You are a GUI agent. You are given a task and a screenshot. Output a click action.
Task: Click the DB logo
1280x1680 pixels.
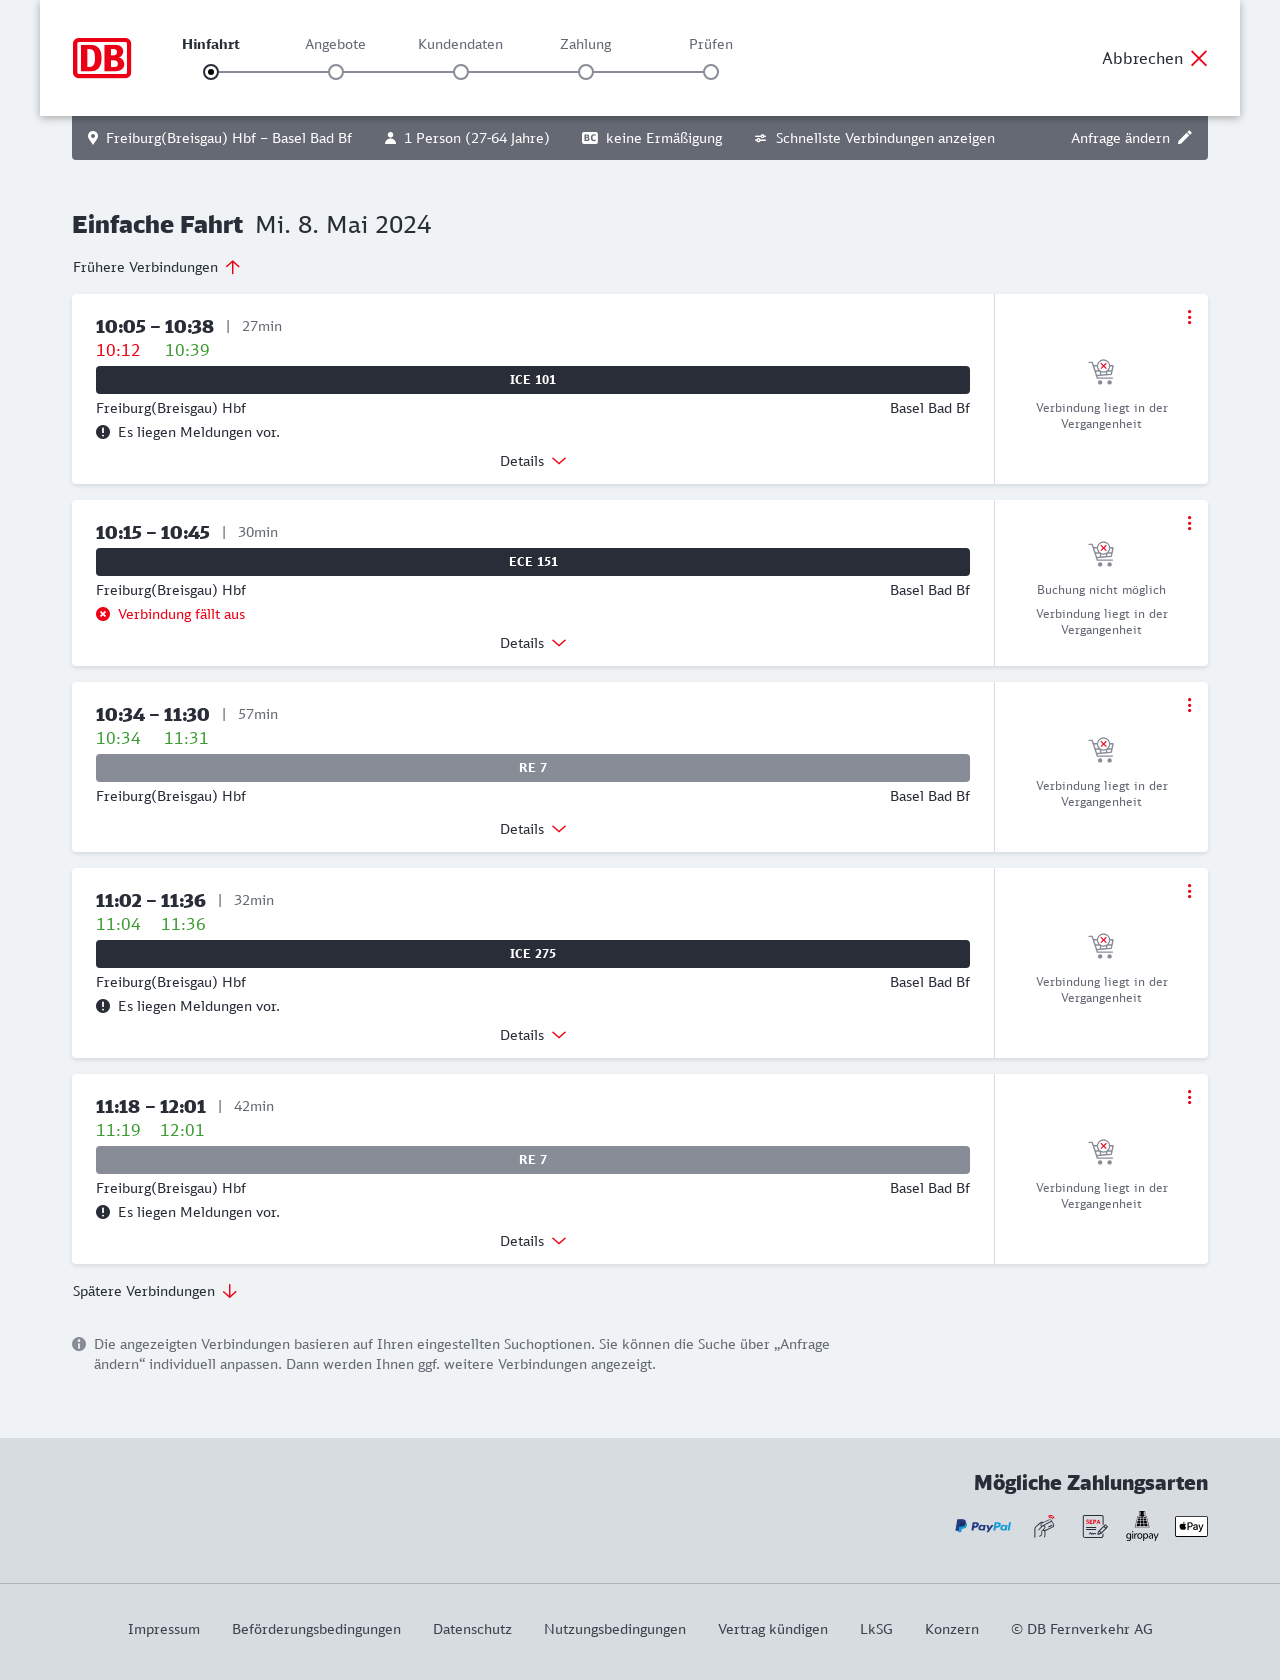[x=102, y=58]
